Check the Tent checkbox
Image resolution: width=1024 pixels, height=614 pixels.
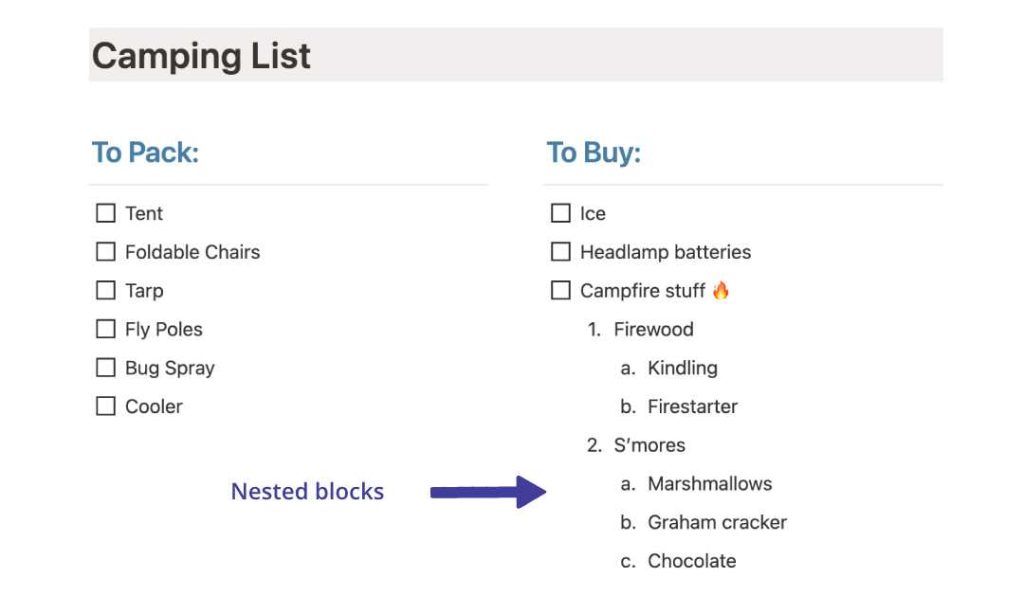pos(106,212)
